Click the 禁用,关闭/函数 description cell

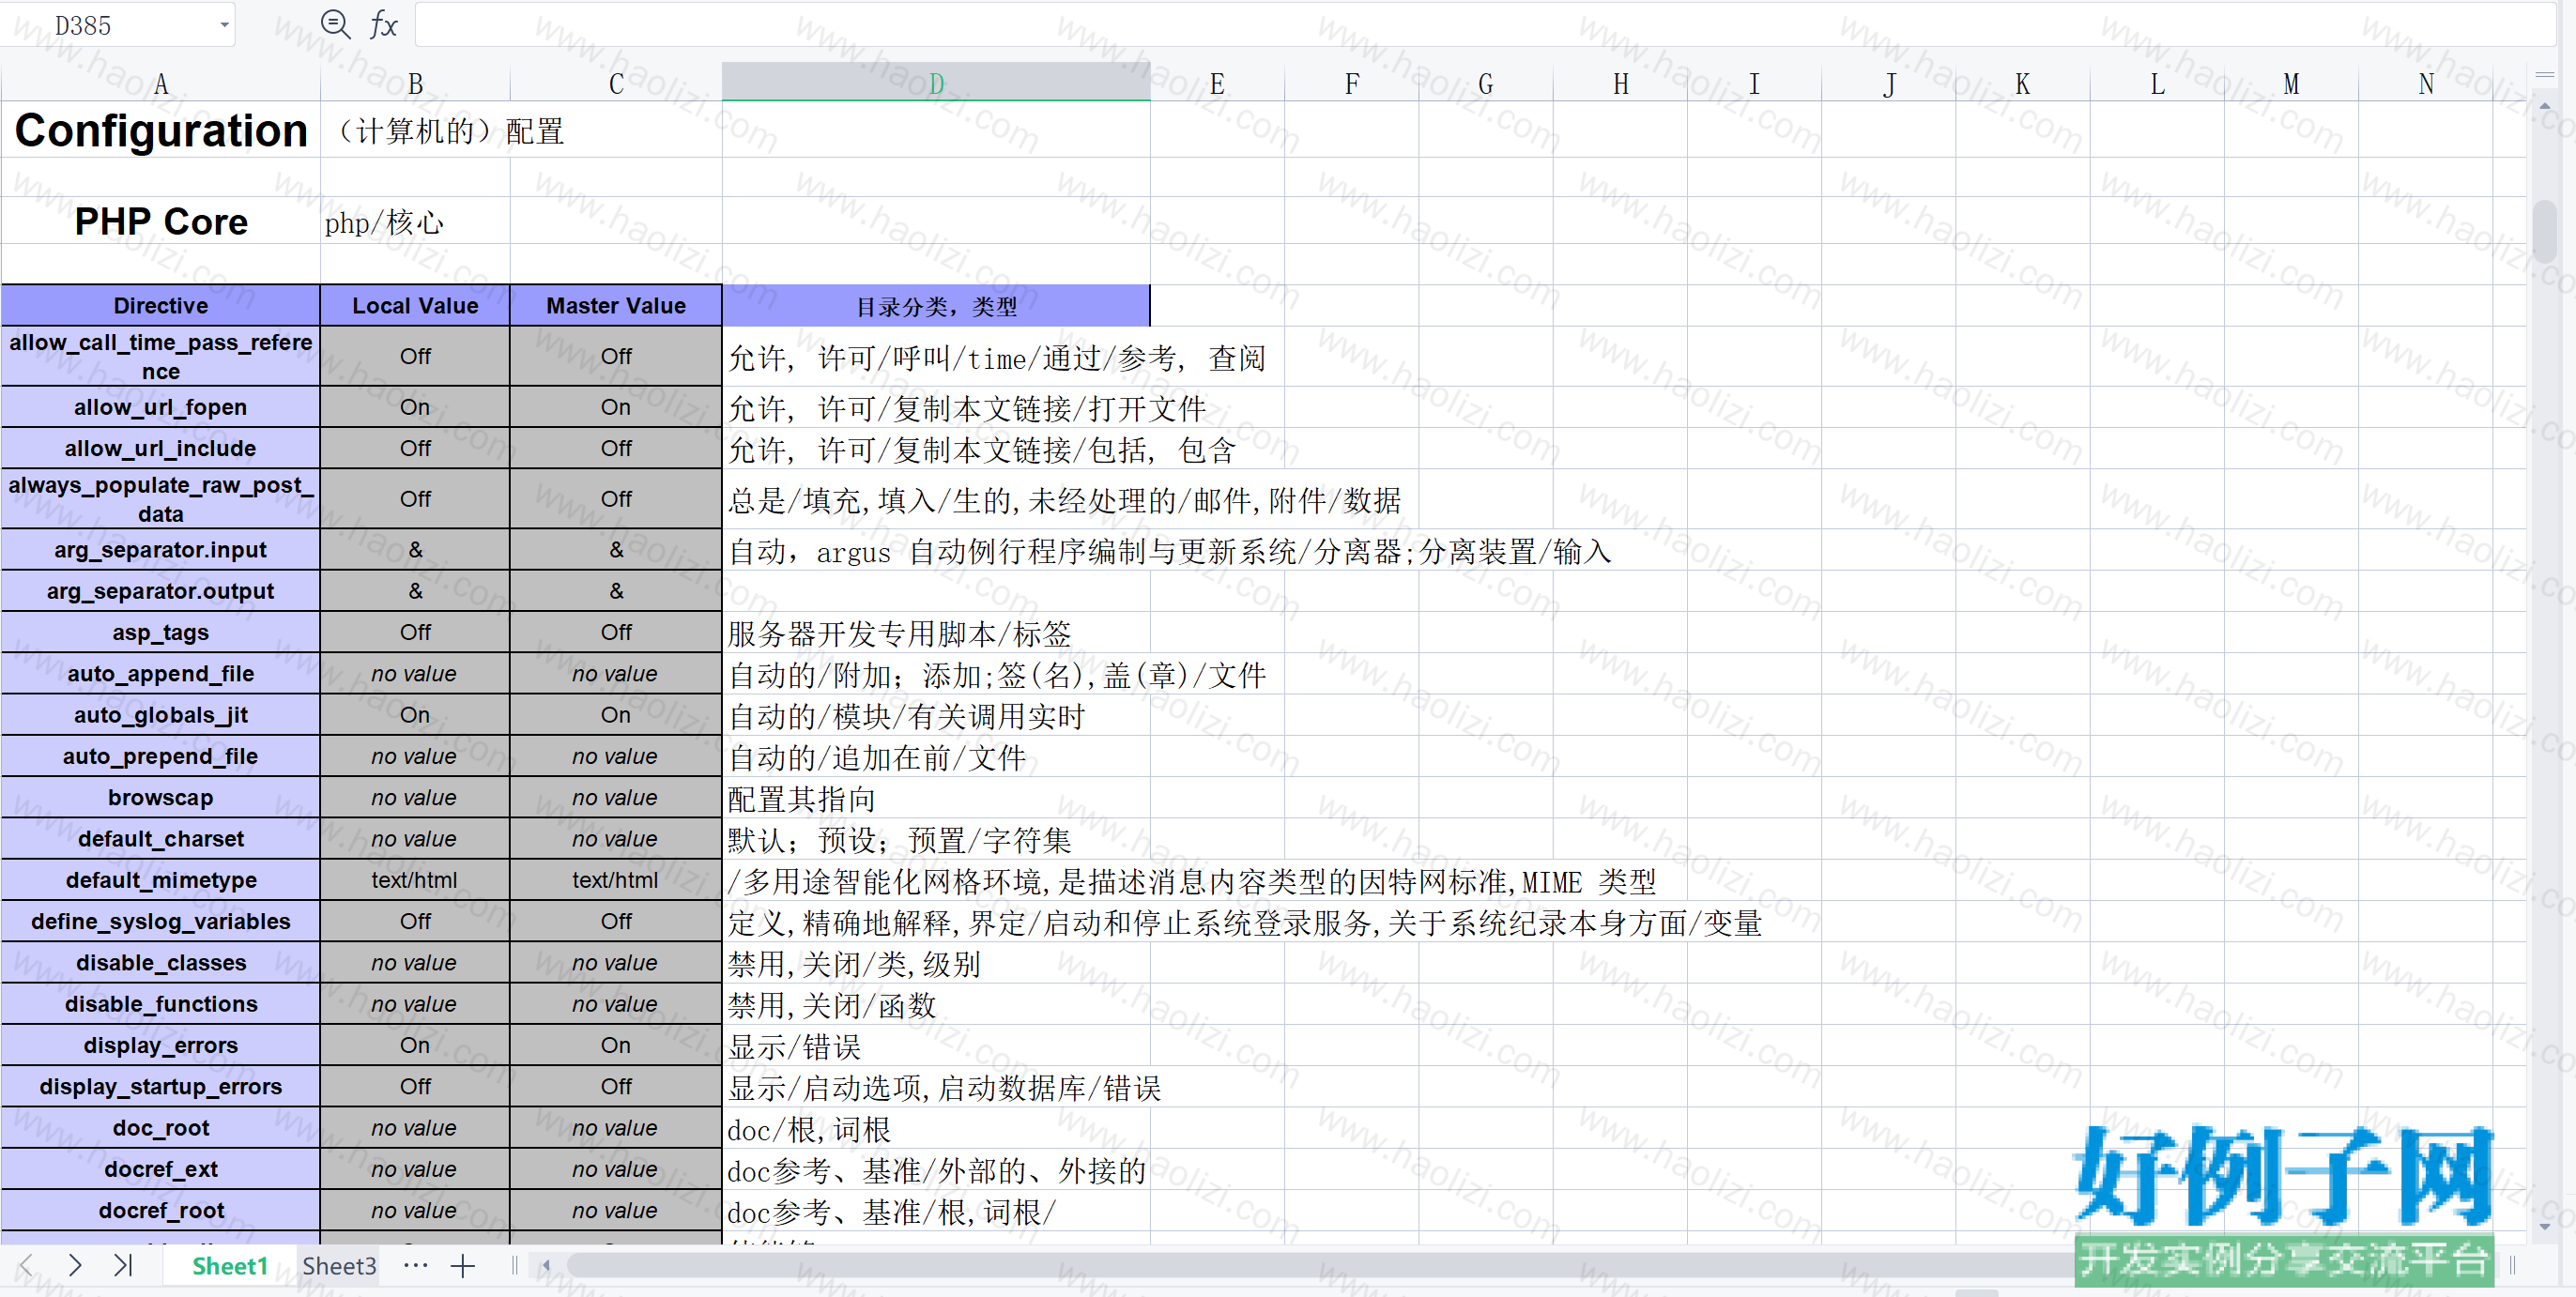coord(936,1005)
